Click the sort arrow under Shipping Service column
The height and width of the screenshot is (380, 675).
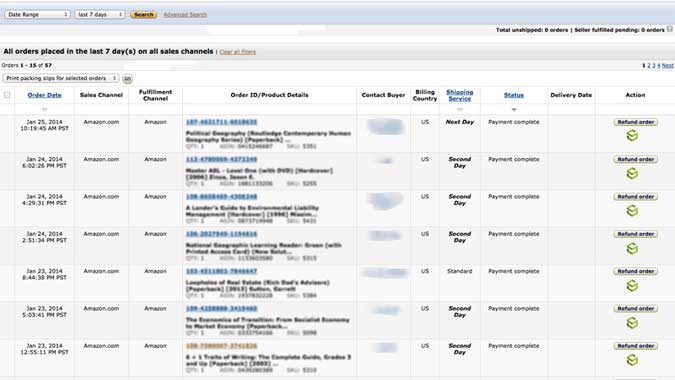coord(460,110)
